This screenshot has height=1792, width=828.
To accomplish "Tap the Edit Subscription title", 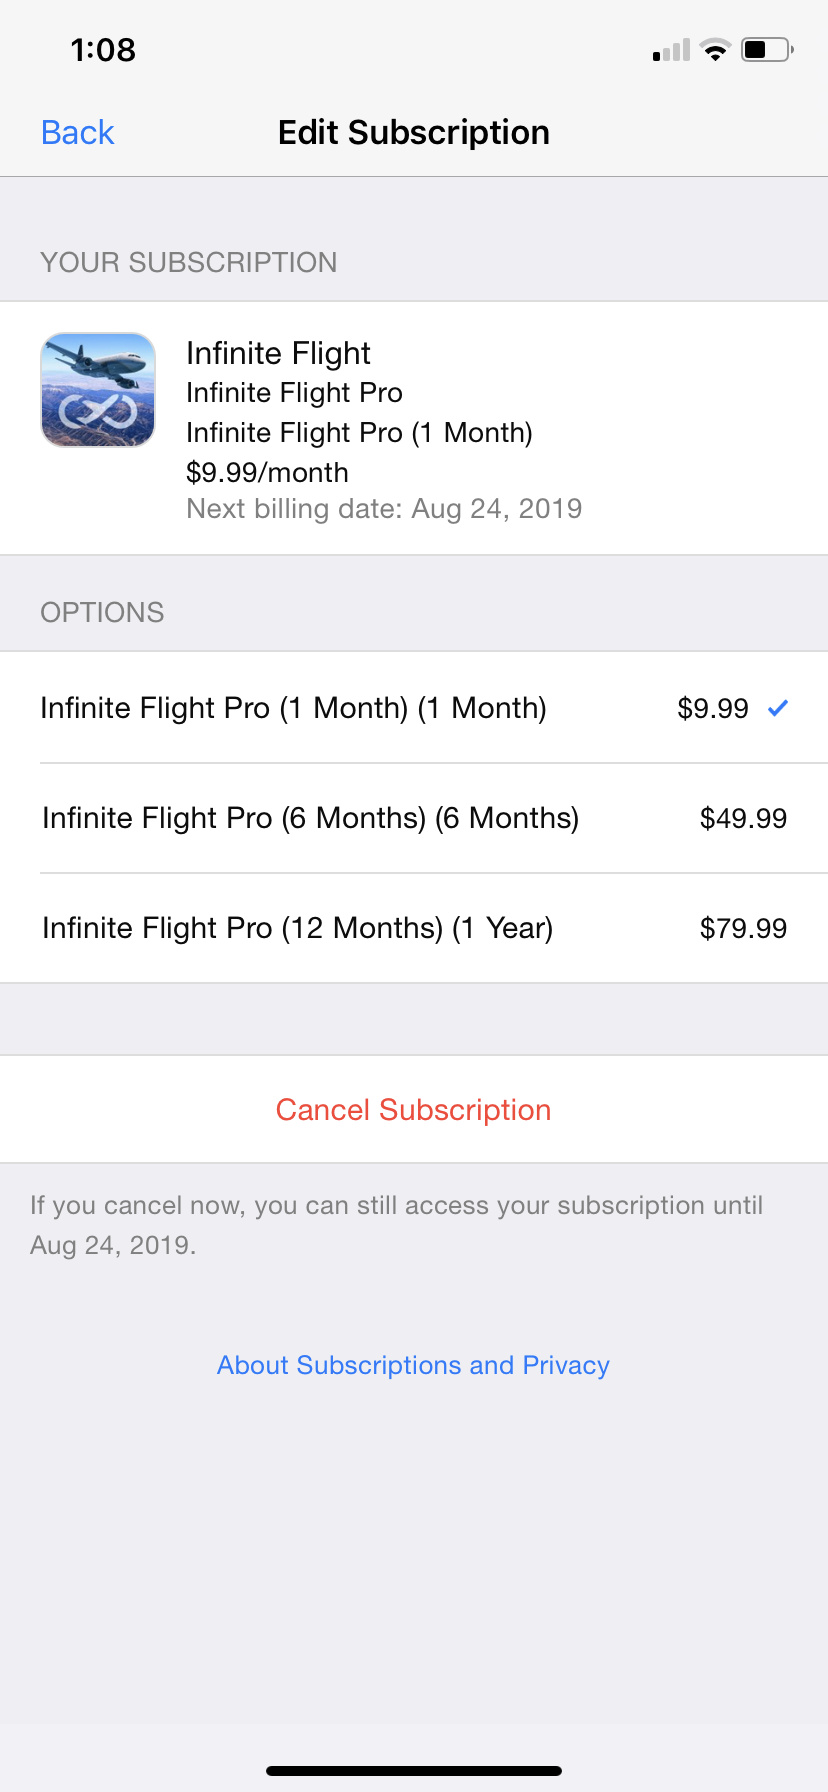I will [x=414, y=132].
